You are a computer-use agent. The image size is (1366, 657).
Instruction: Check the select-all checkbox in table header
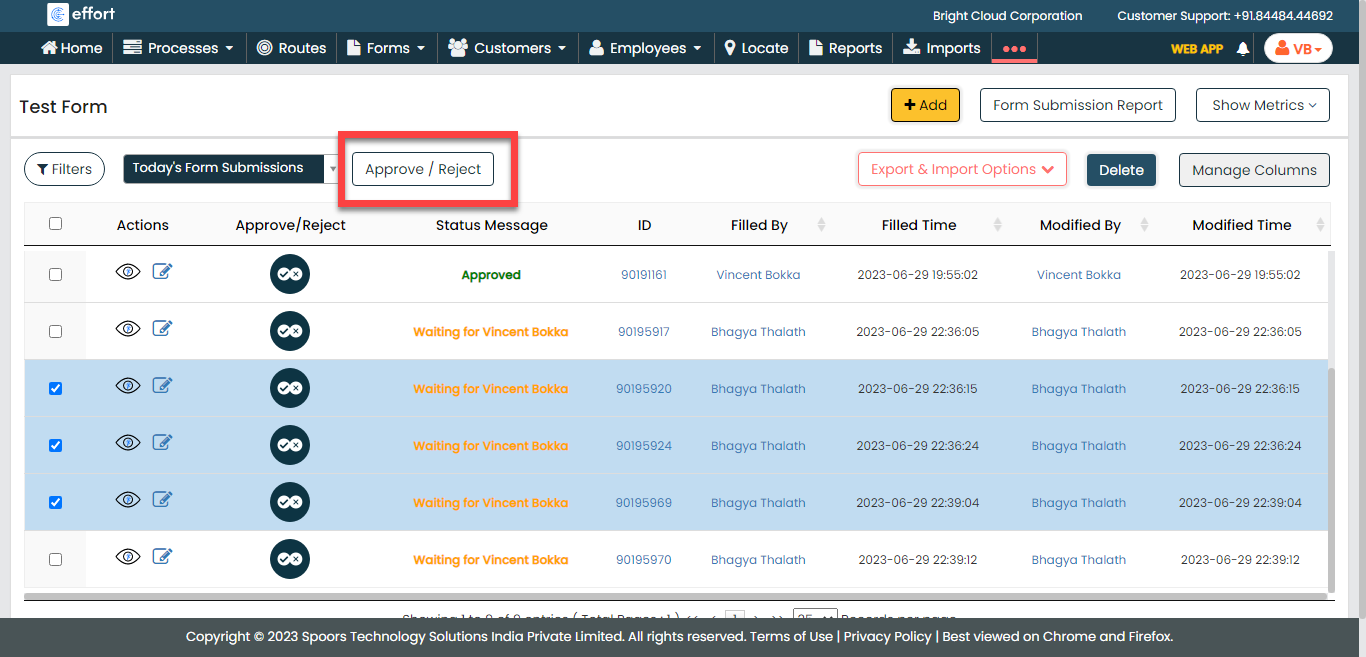tap(55, 224)
